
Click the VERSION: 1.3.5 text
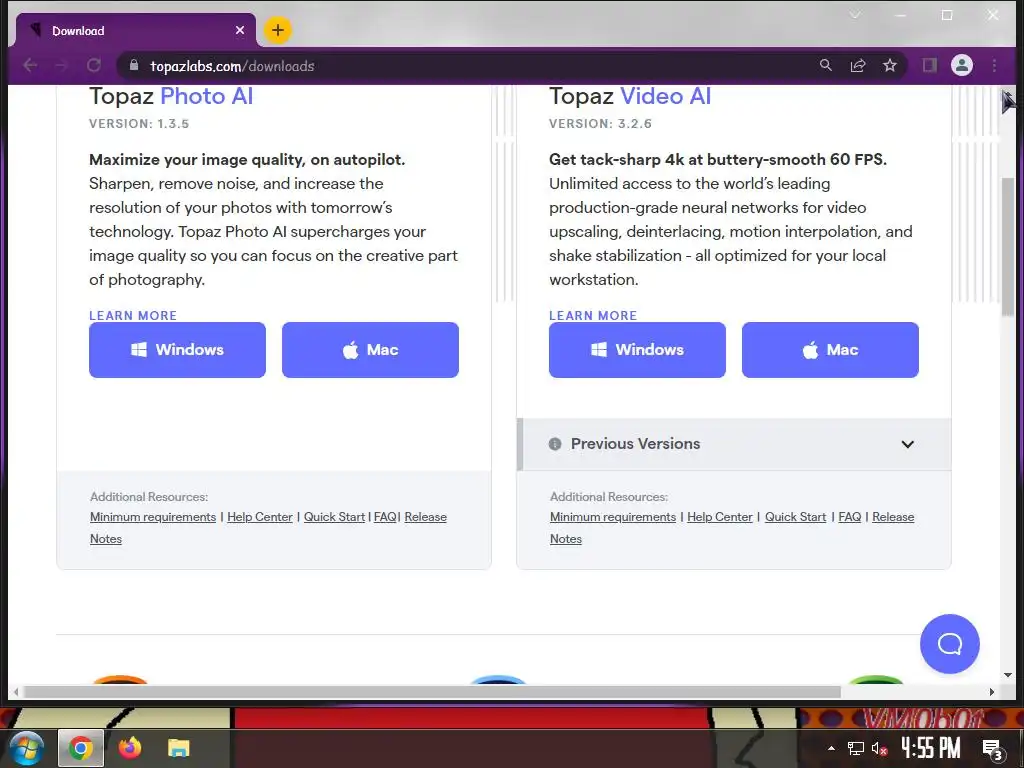tap(139, 123)
